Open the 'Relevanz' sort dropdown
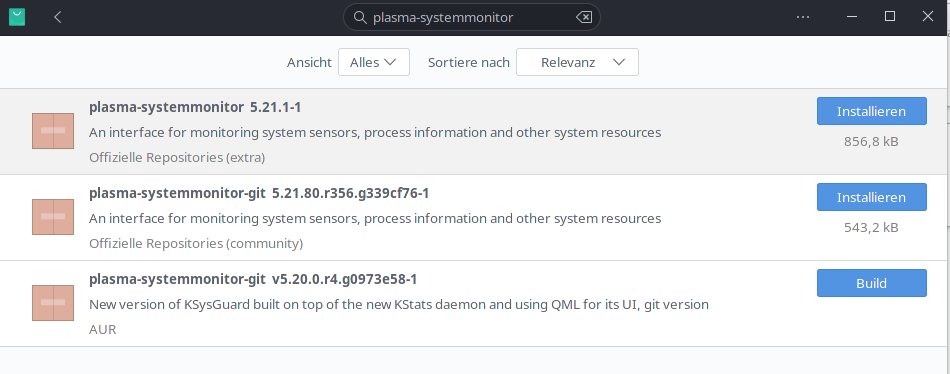The width and height of the screenshot is (950, 374). click(x=577, y=62)
